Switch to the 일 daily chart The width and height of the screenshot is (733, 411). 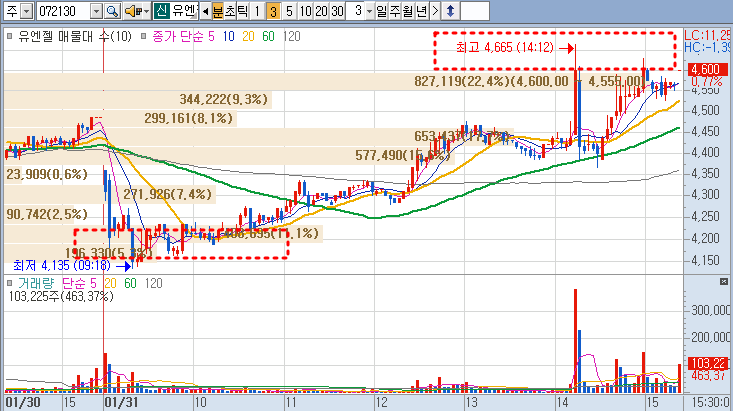click(x=381, y=11)
